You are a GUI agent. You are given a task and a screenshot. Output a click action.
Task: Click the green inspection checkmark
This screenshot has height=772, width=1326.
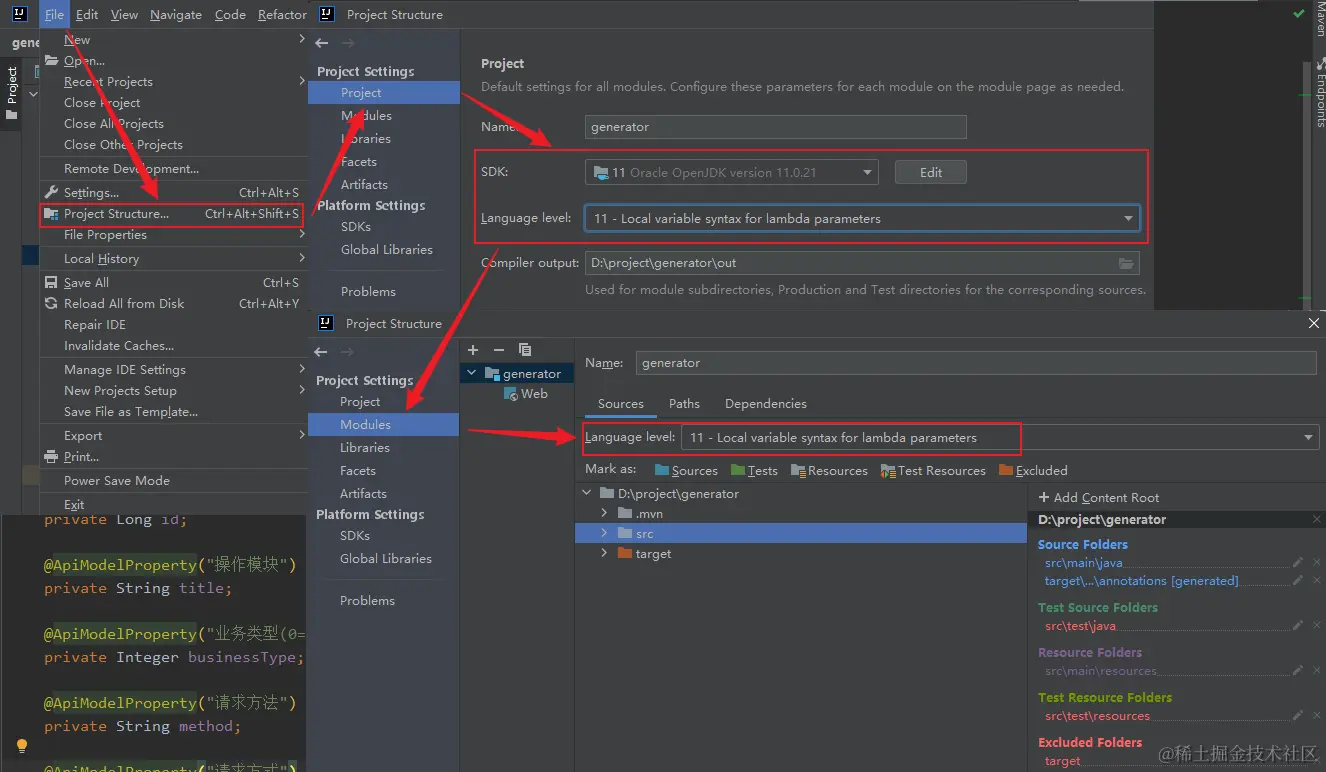click(x=1298, y=14)
